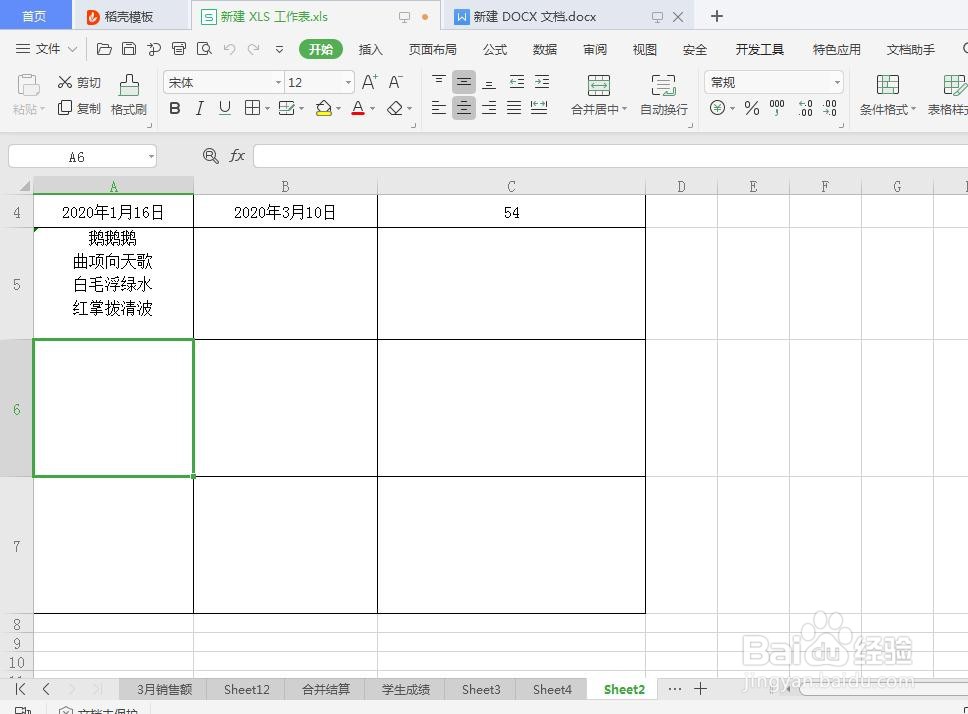The height and width of the screenshot is (714, 968).
Task: Click the Cut (剪切) button
Action: coord(79,83)
